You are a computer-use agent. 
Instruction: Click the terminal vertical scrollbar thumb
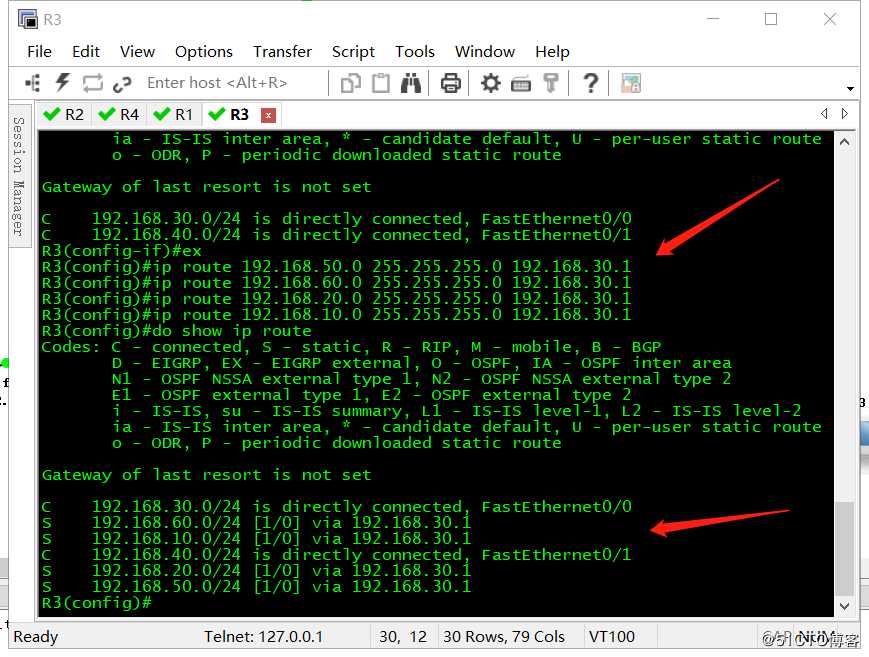click(x=845, y=548)
